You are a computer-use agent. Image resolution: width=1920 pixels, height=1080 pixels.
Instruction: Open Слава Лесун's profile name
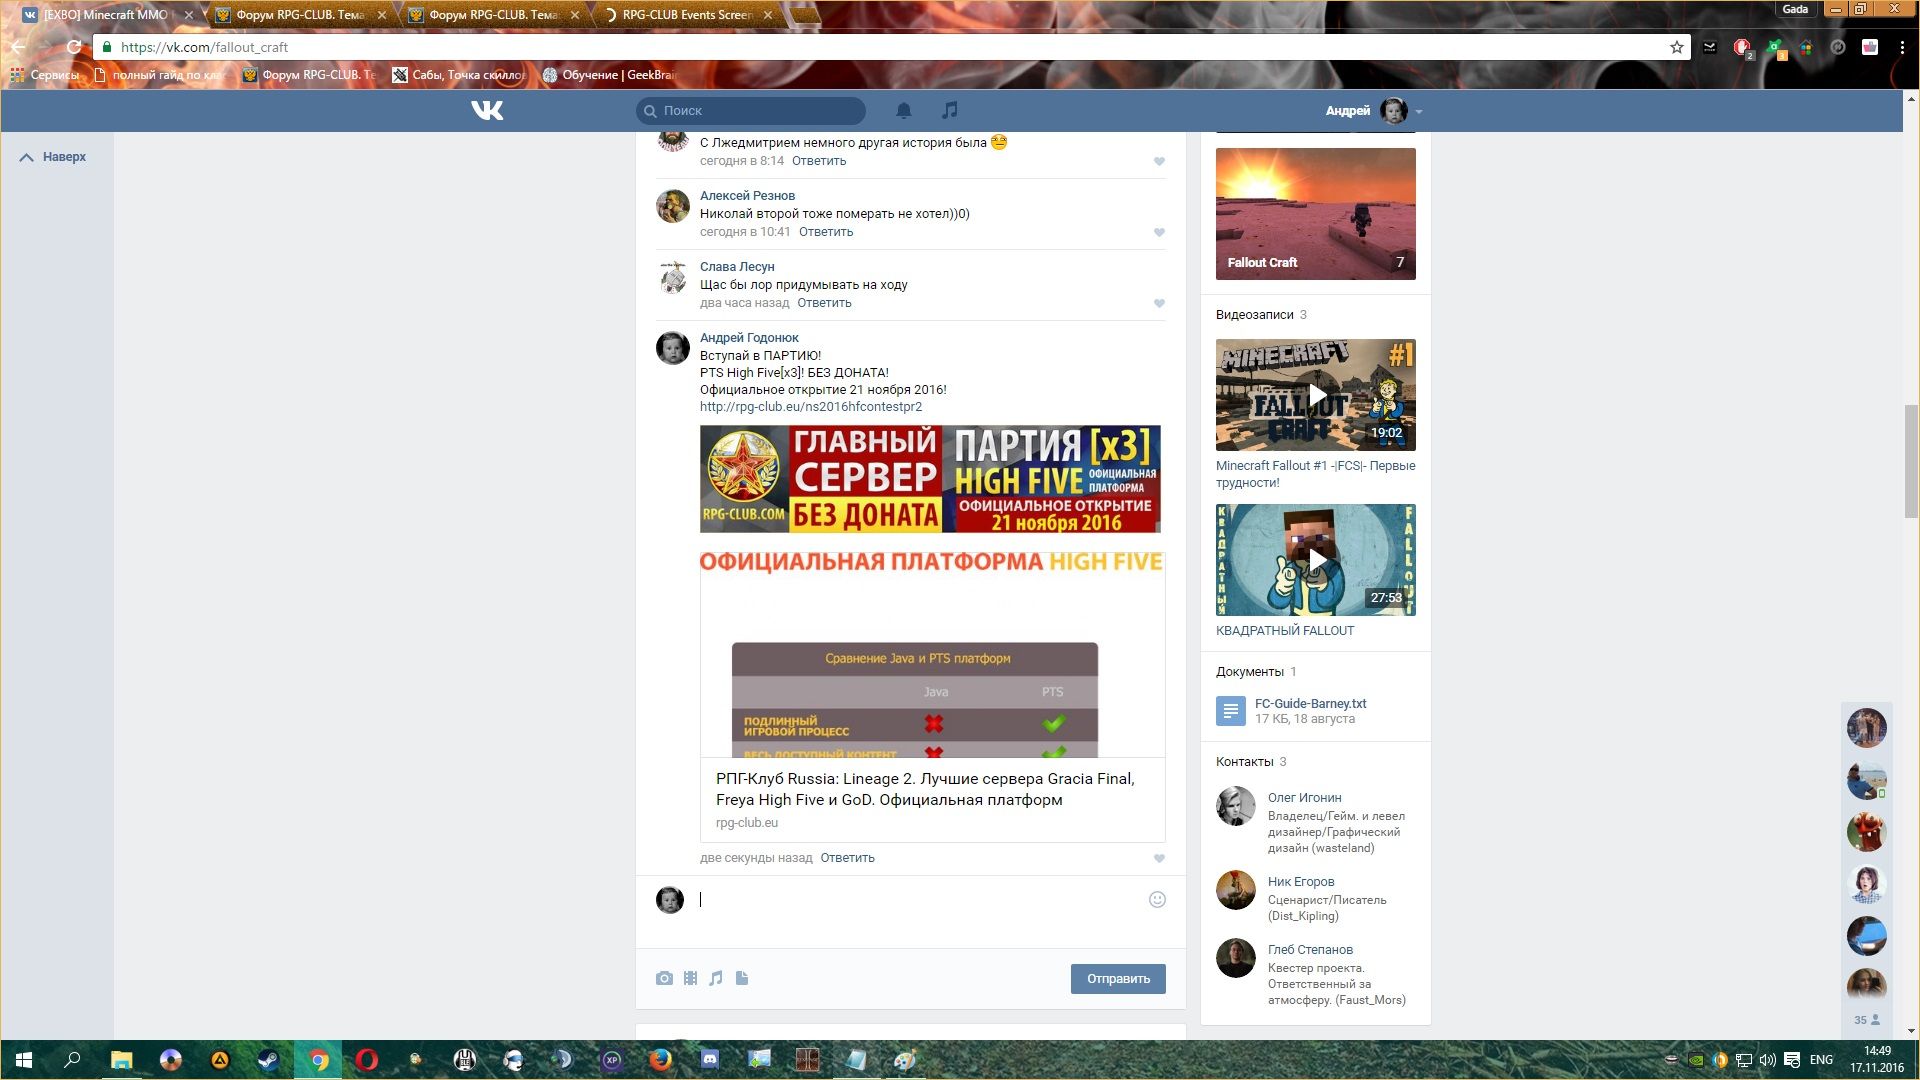[737, 267]
